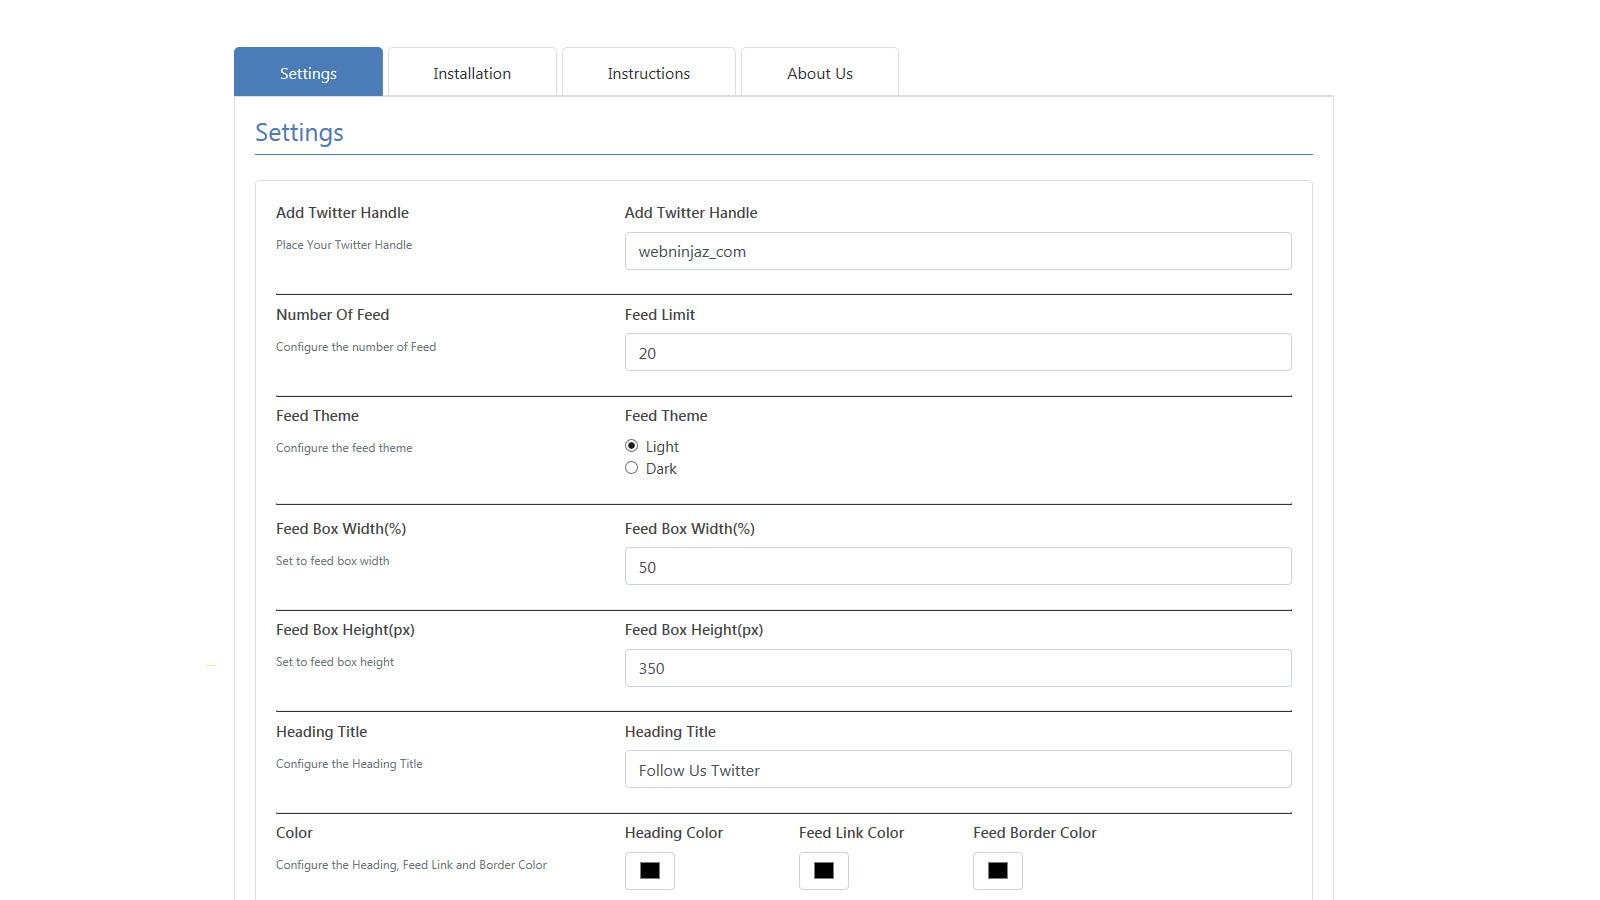Click the Settings page heading
Screen dimensions: 1600x900
pos(299,131)
